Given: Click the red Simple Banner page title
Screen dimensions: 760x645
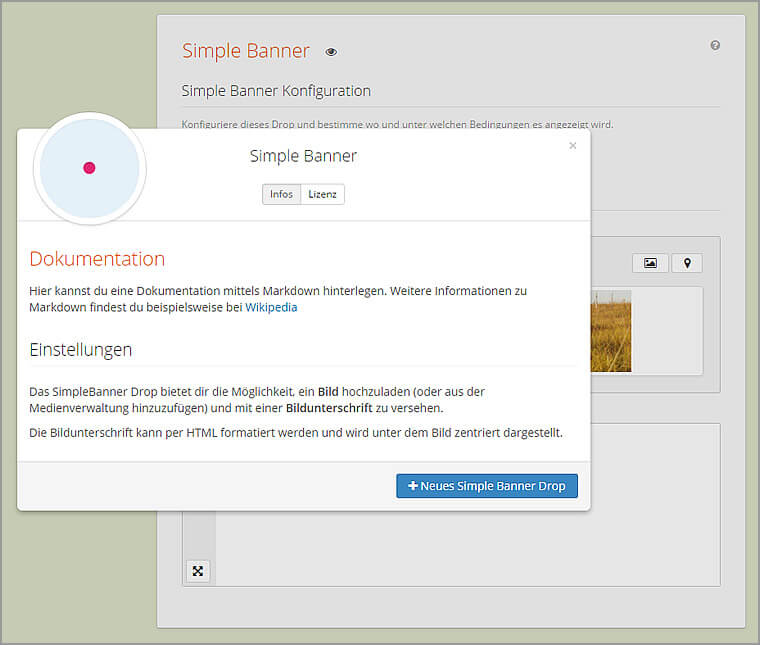Looking at the screenshot, I should tap(245, 51).
